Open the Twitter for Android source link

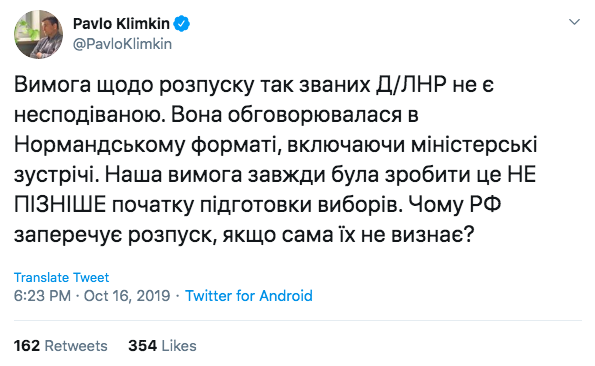[x=249, y=296]
